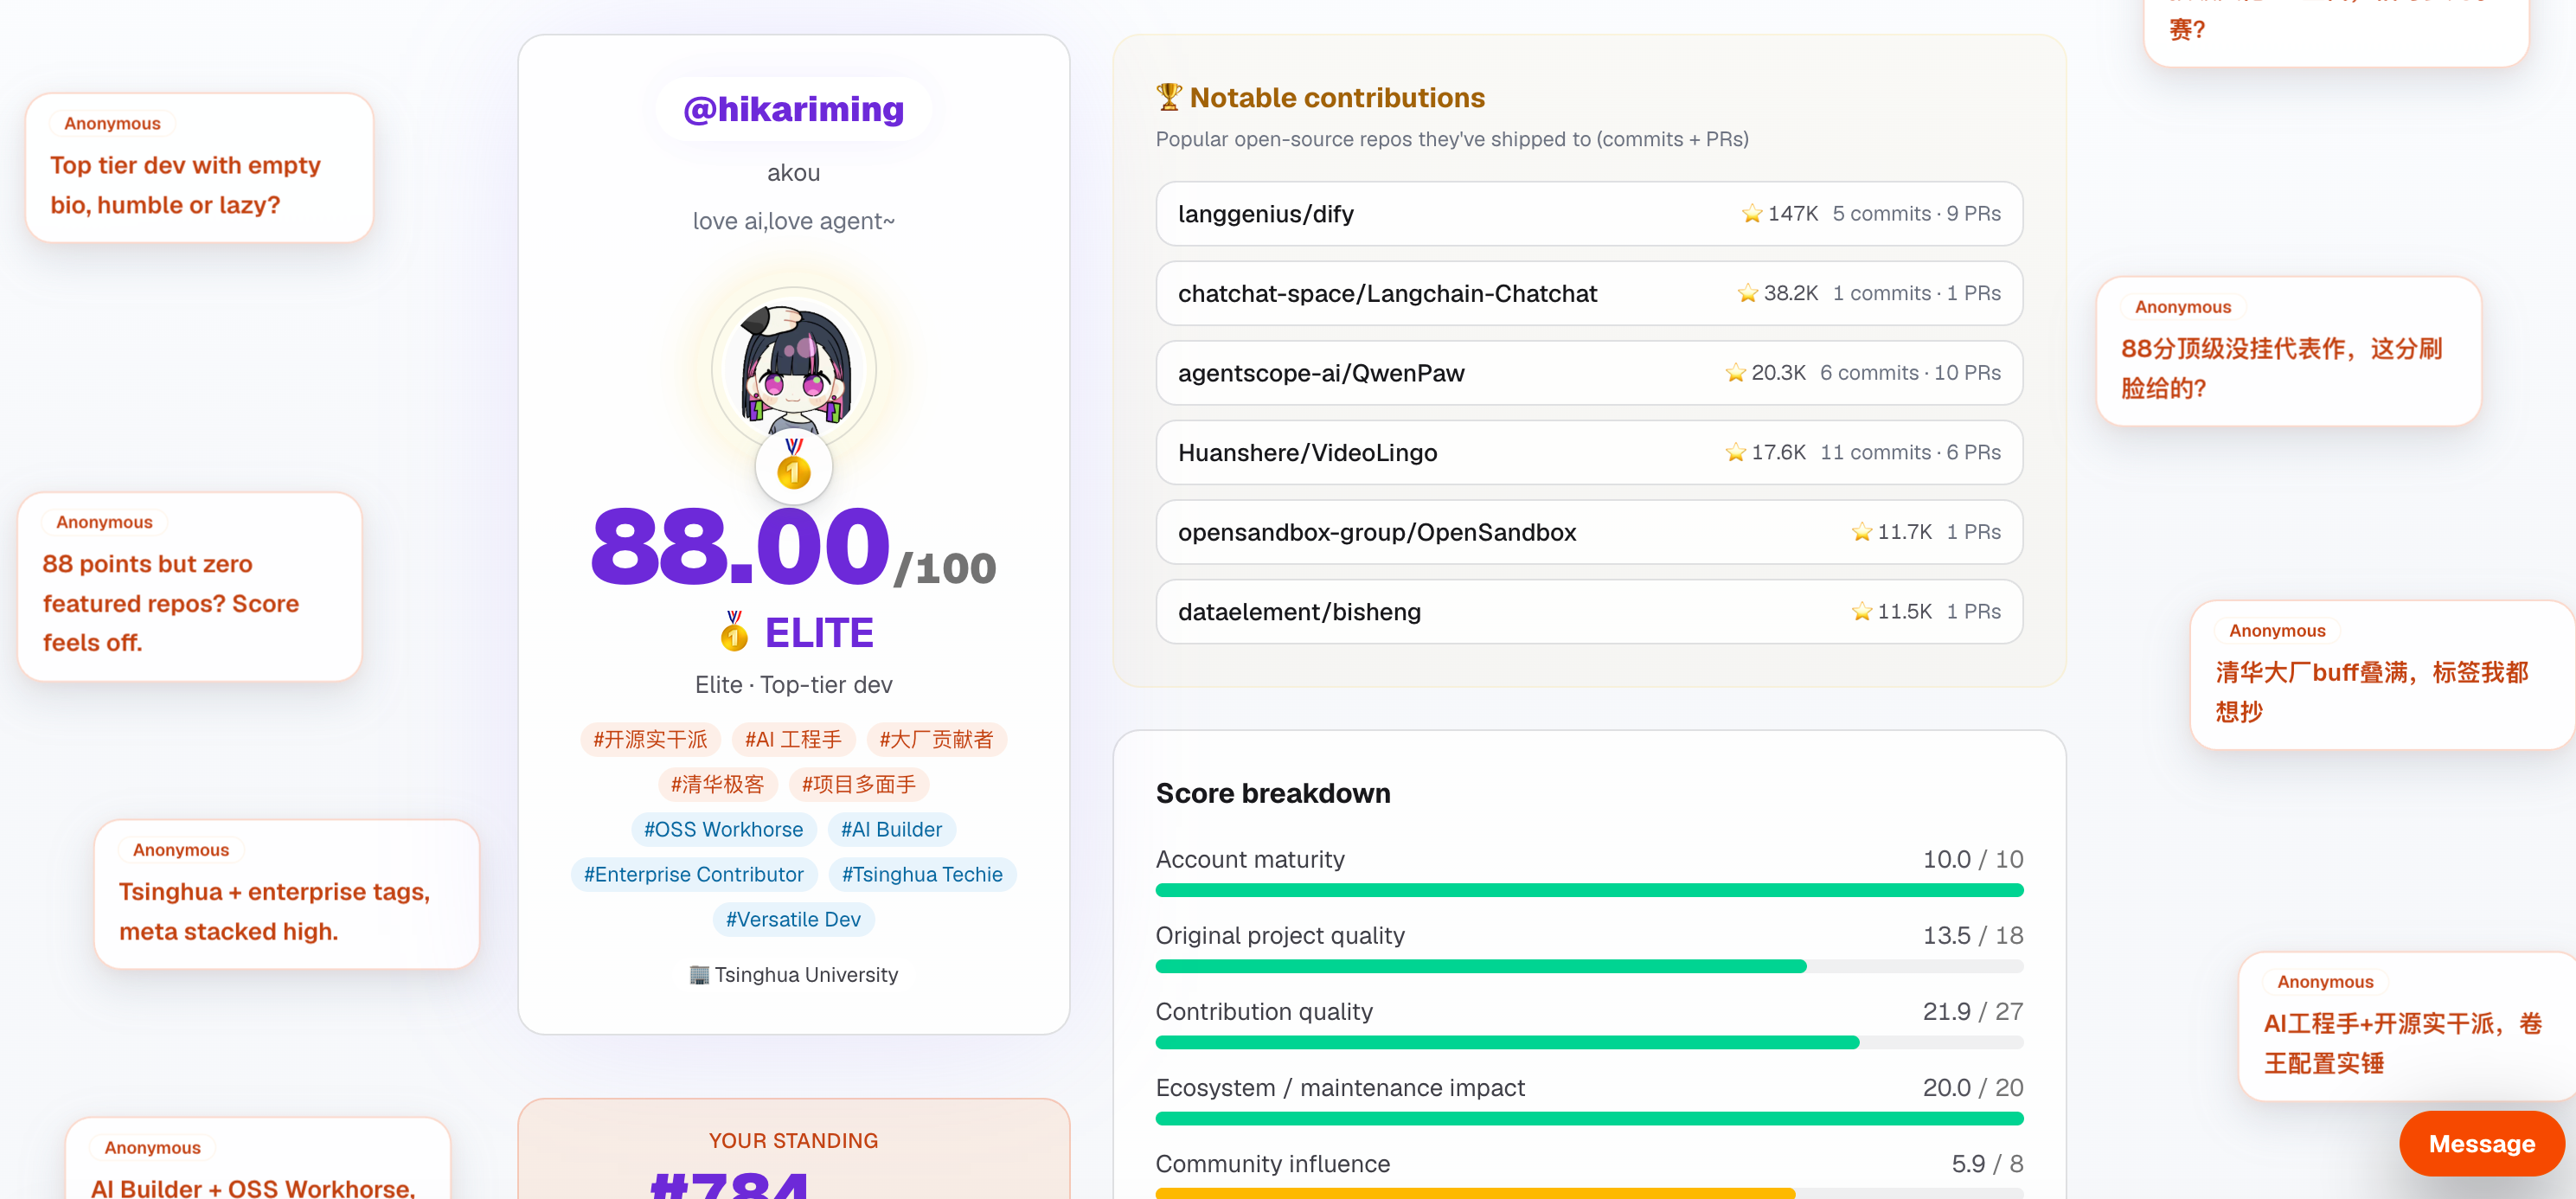Click the gold medal badge under avatar

coord(793,466)
